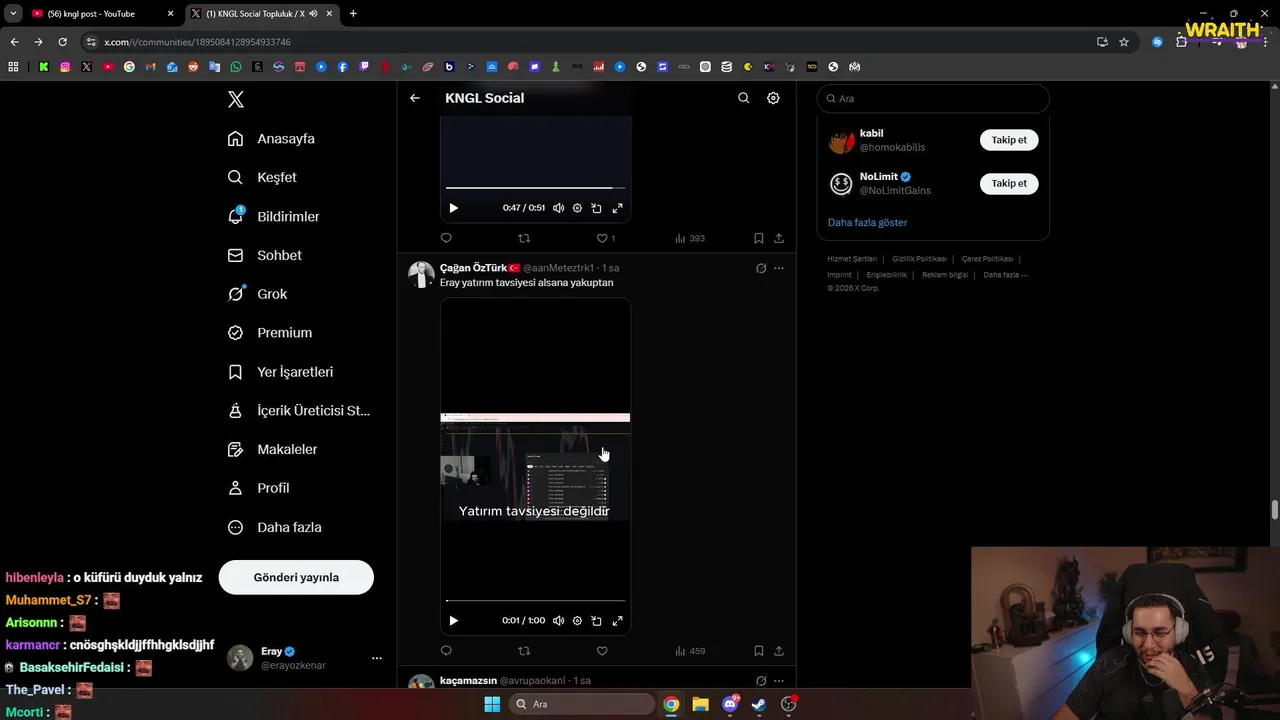This screenshot has width=1280, height=720.
Task: View 393 views analytics
Action: click(x=690, y=238)
